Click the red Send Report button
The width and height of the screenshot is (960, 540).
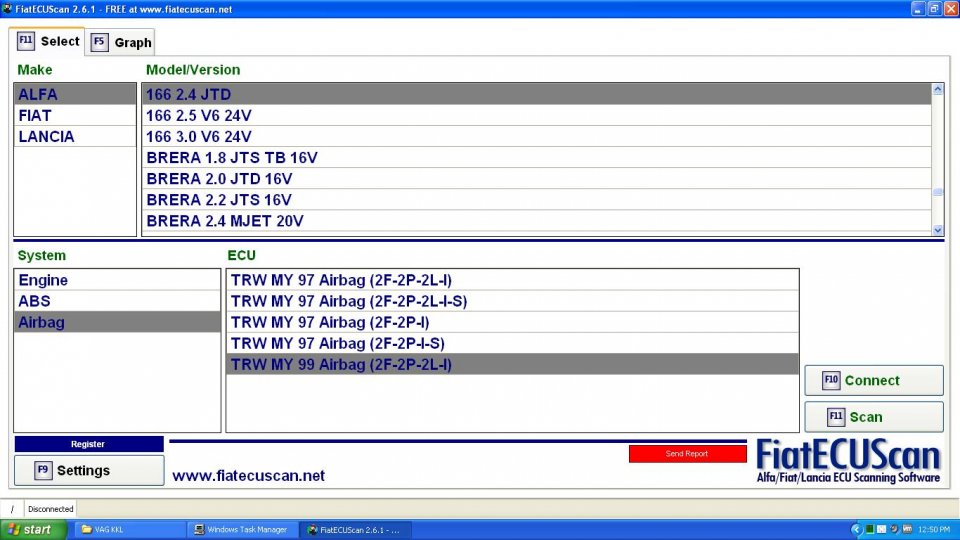pos(687,454)
